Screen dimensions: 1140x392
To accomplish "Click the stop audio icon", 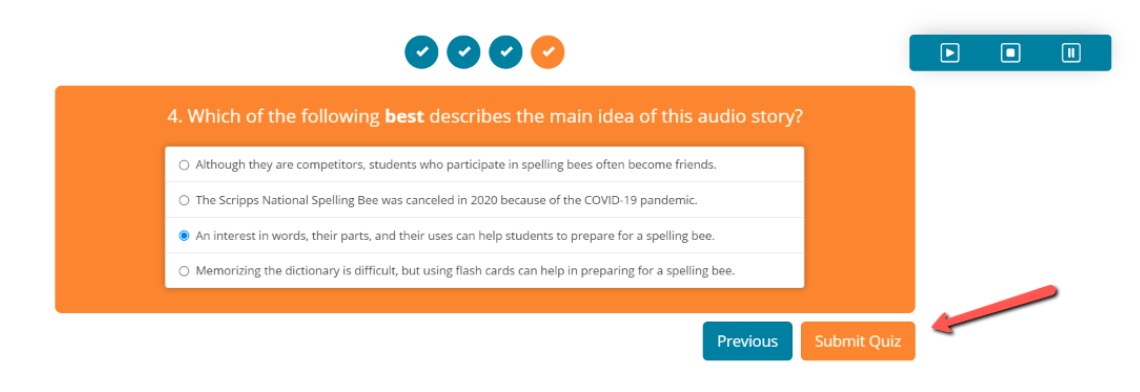I will [x=1011, y=53].
